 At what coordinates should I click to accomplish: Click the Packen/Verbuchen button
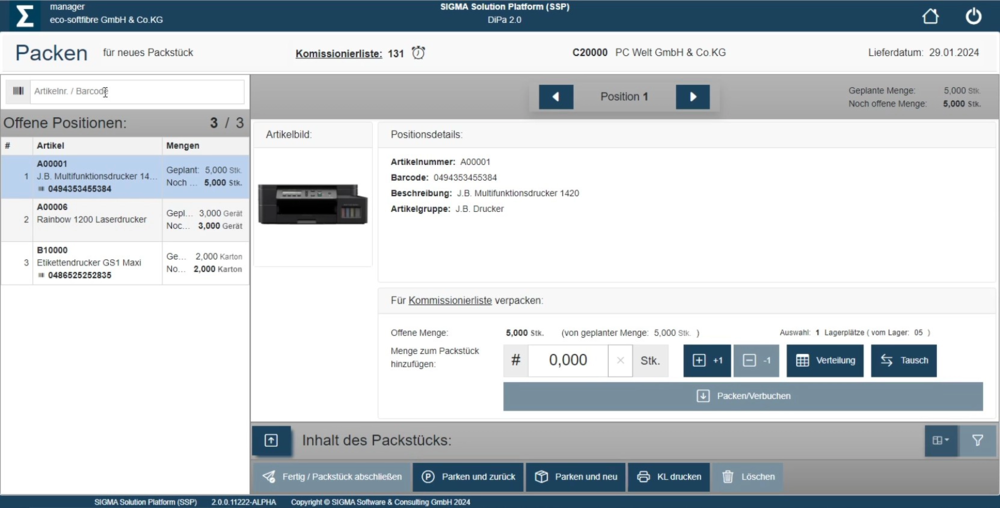pos(743,396)
